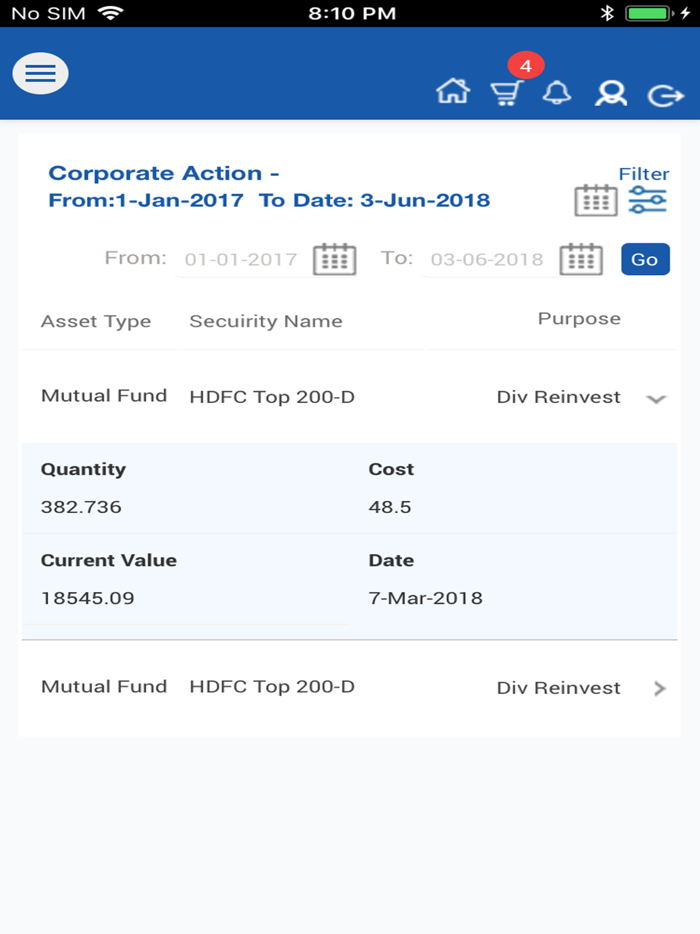Log out using the exit icon
The width and height of the screenshot is (700, 934).
click(664, 93)
